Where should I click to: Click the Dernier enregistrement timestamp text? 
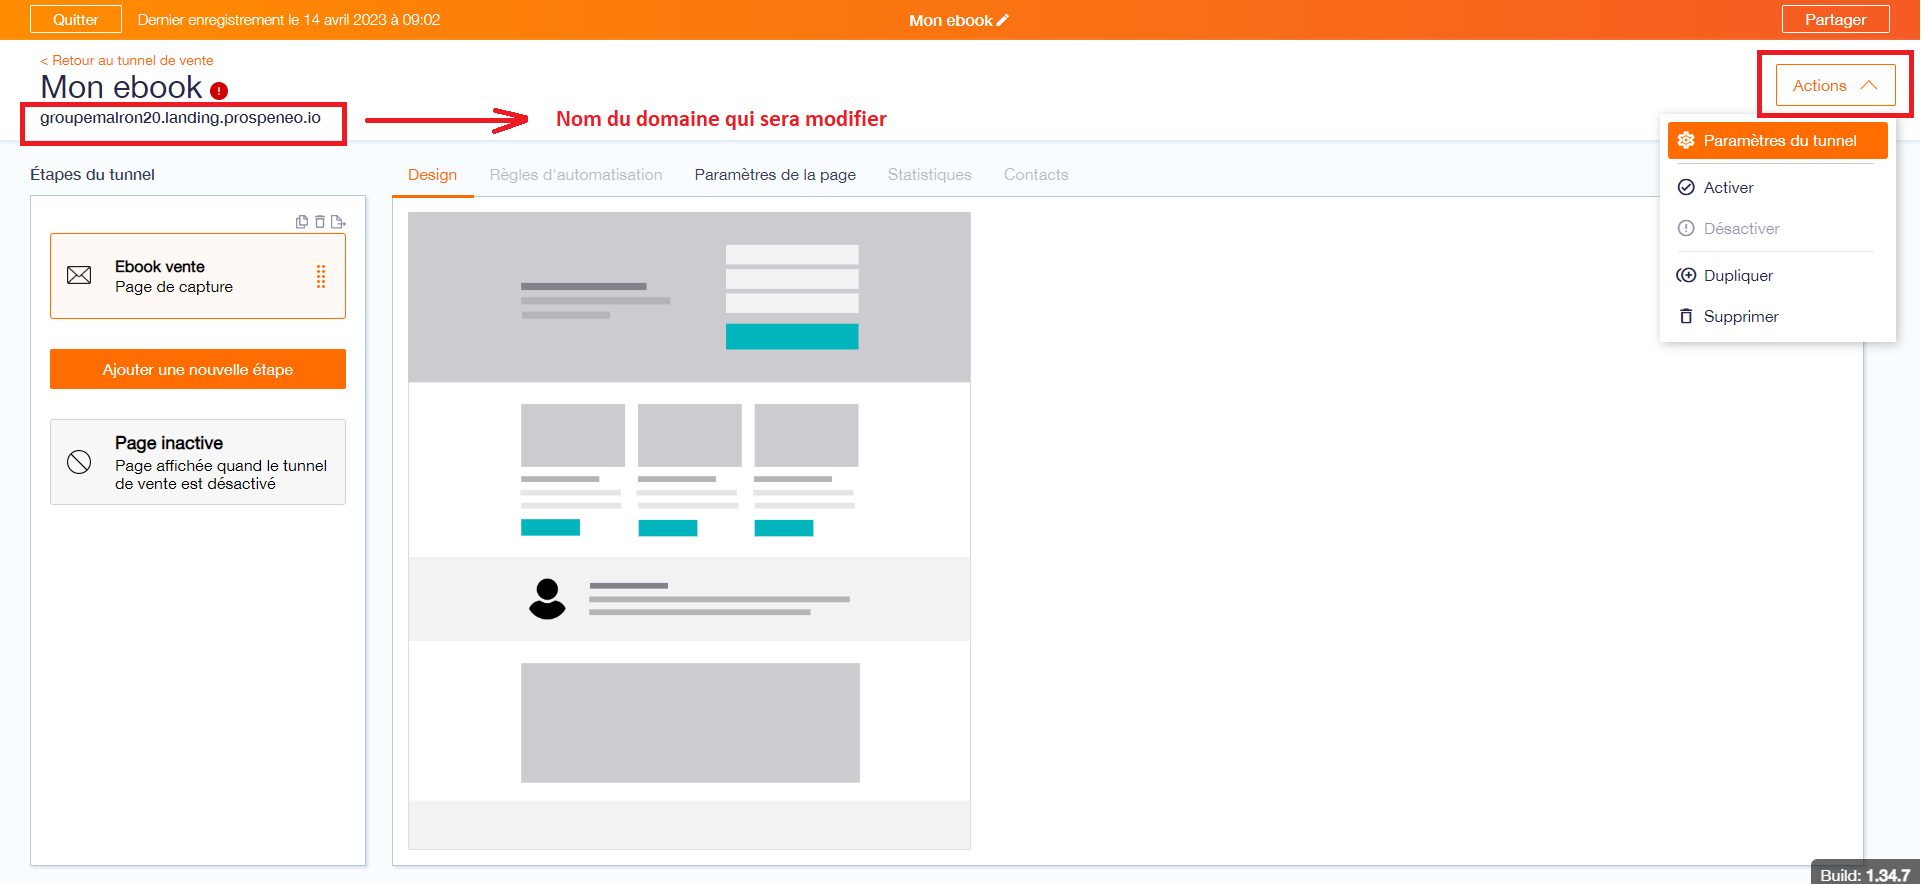point(289,20)
